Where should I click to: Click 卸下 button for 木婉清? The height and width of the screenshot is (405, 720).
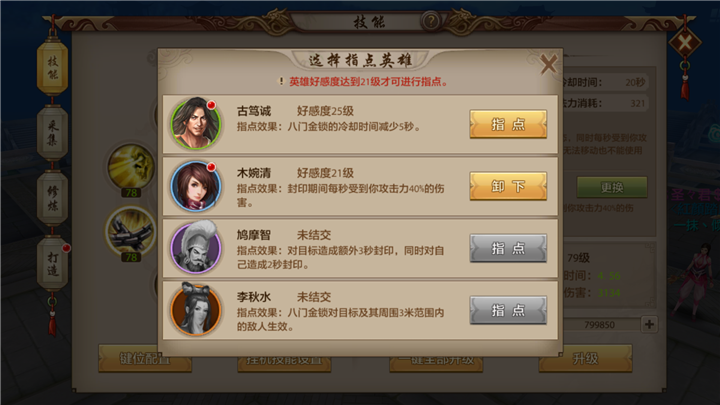(508, 186)
